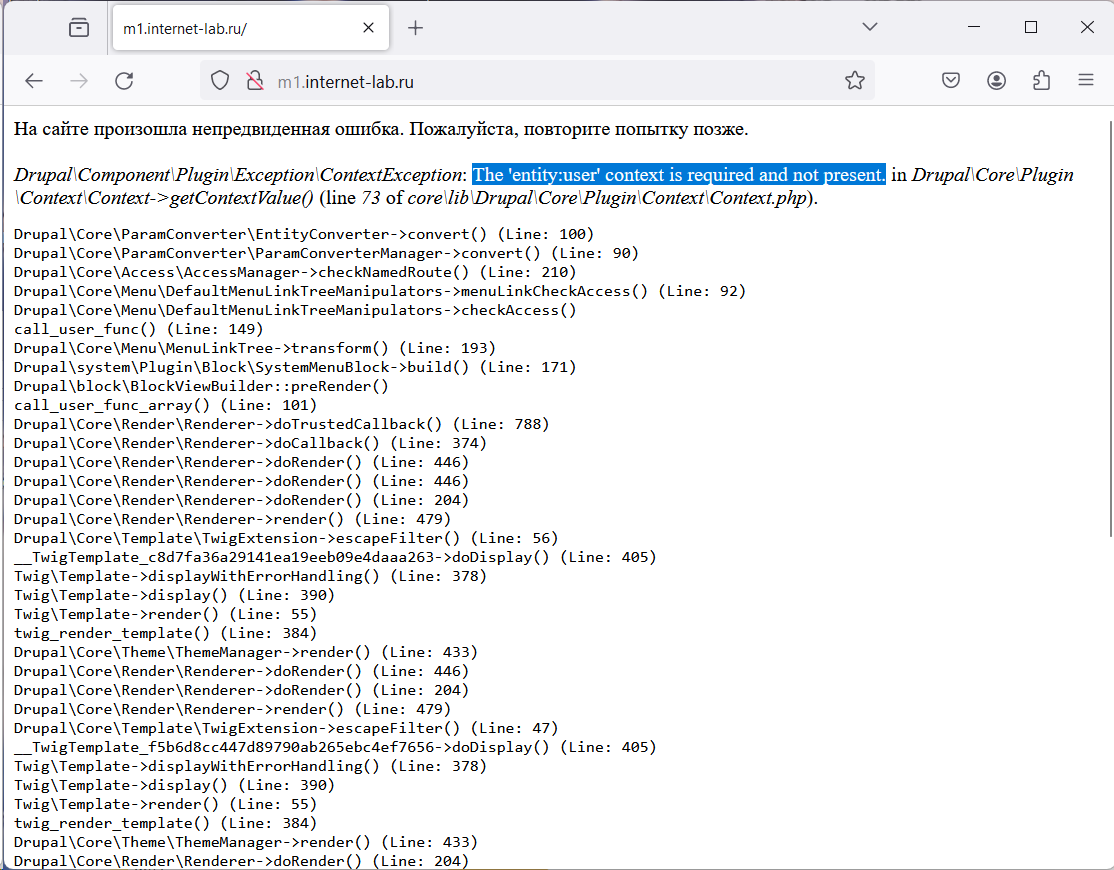Close the m1.internet-lab.ru tab
The width and height of the screenshot is (1114, 870).
click(368, 28)
